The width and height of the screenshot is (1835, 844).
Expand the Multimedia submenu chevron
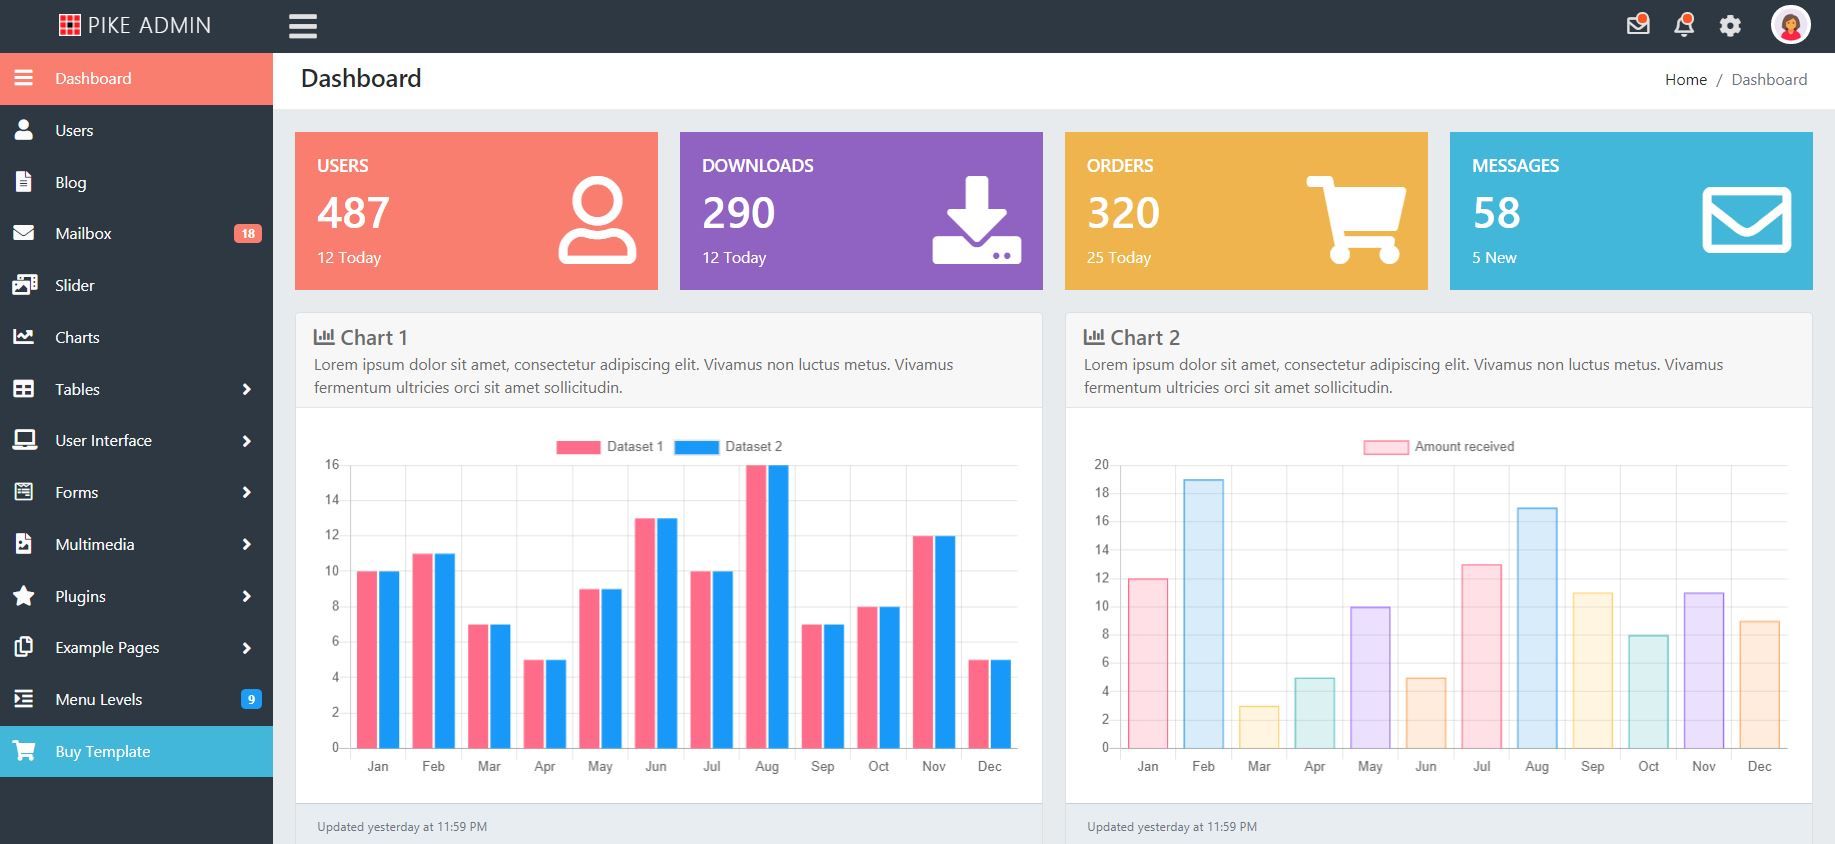[x=246, y=544]
